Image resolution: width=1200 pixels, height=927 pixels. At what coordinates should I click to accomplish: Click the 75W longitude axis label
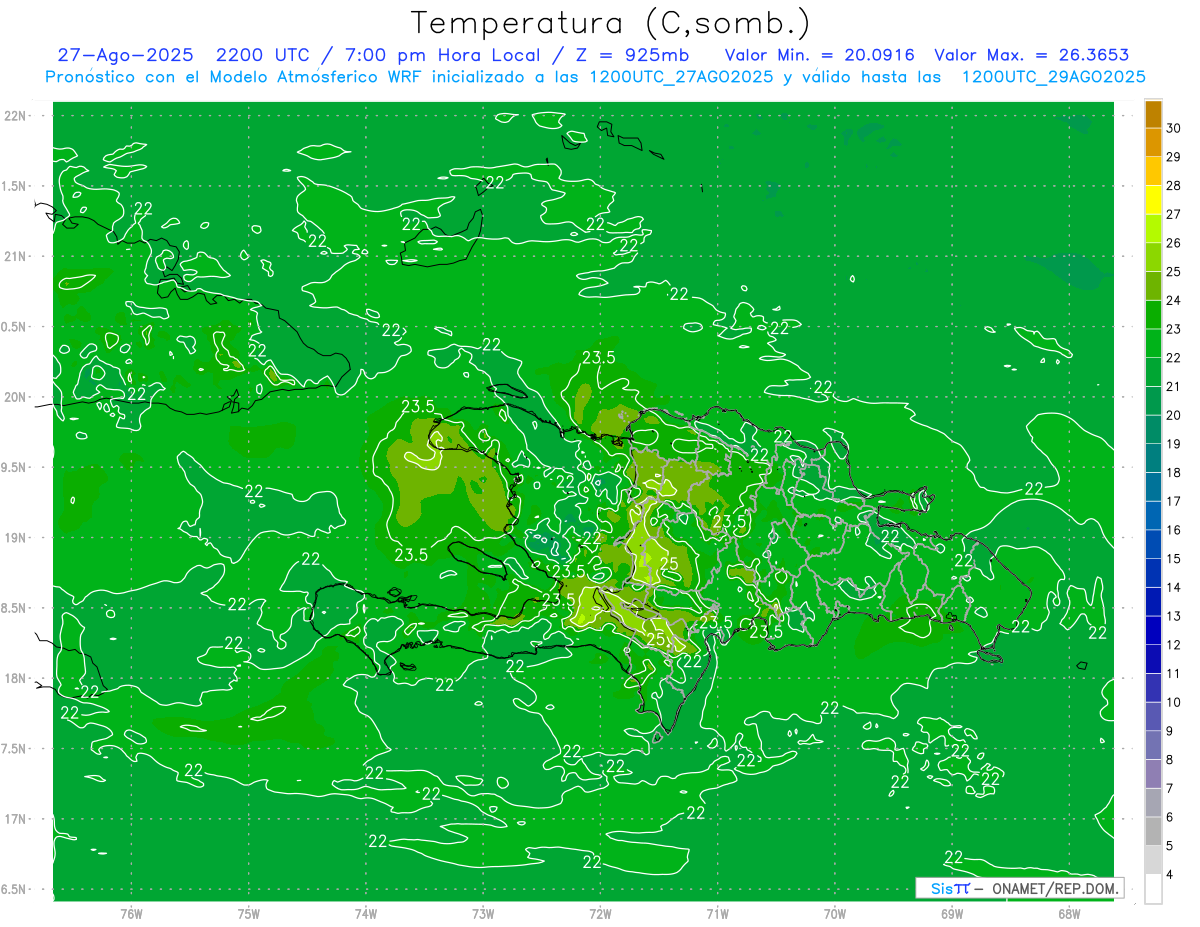(x=249, y=914)
